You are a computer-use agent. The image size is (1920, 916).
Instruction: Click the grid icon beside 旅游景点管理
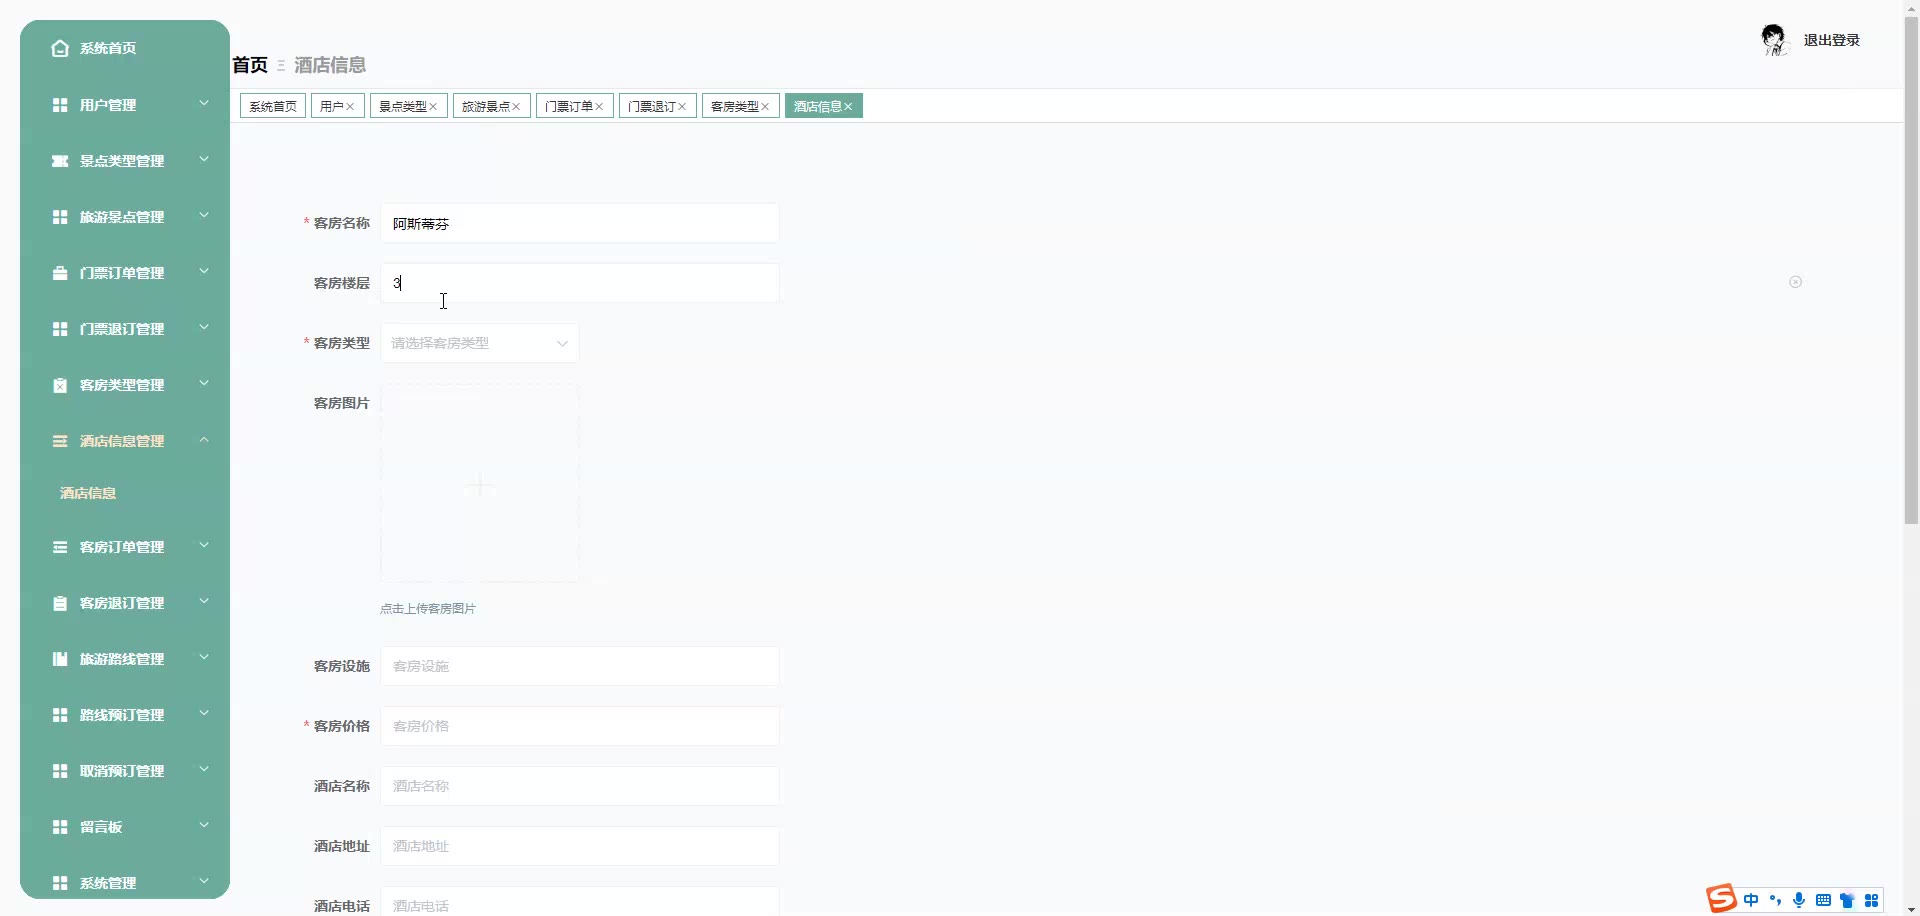tap(60, 217)
